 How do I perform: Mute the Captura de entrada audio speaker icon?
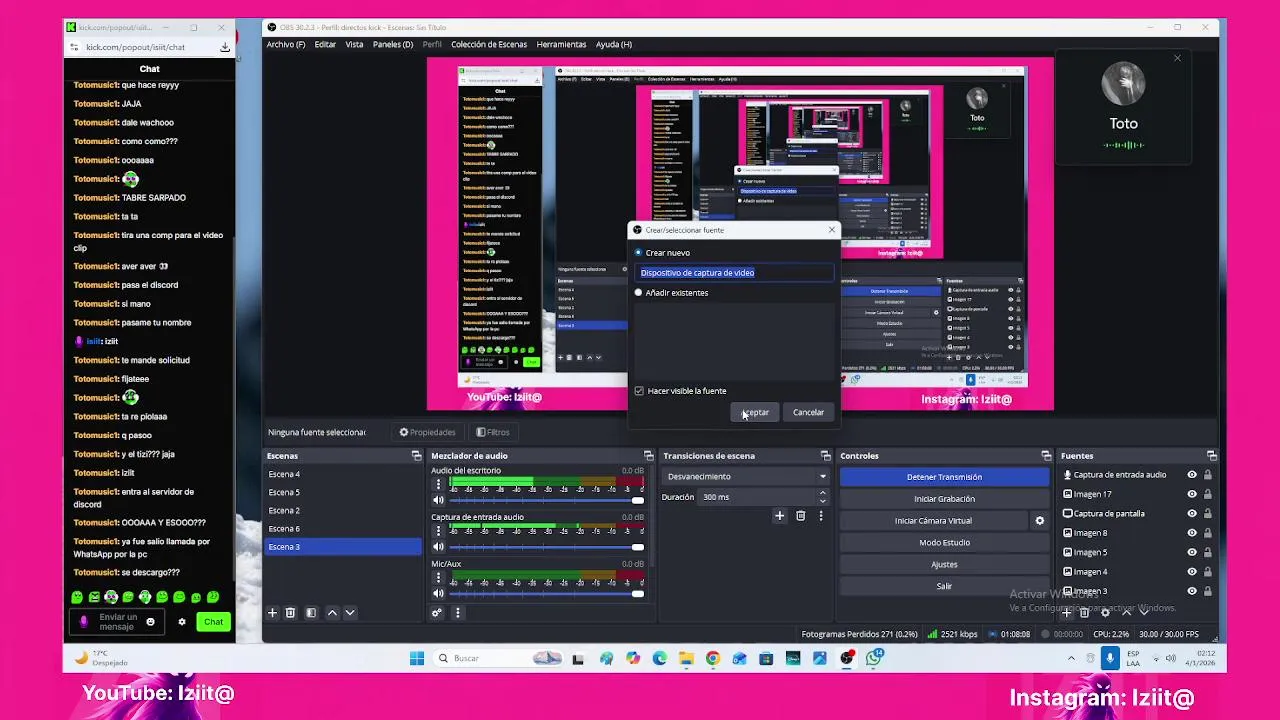[x=438, y=547]
